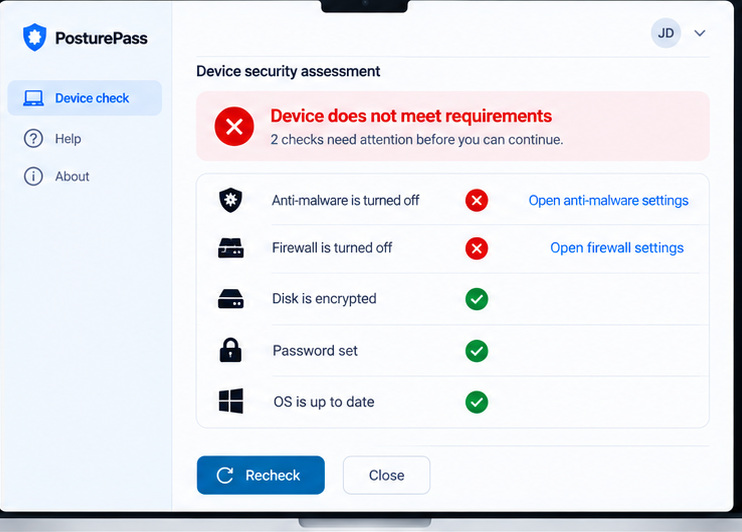Open firewall settings link
Viewport: 742px width, 532px height.
click(617, 248)
